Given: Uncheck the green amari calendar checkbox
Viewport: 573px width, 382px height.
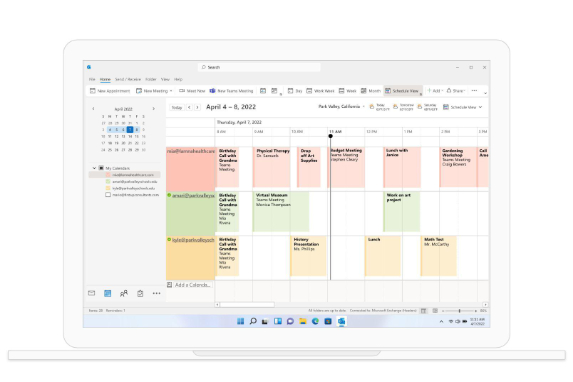Looking at the screenshot, I should click(108, 181).
